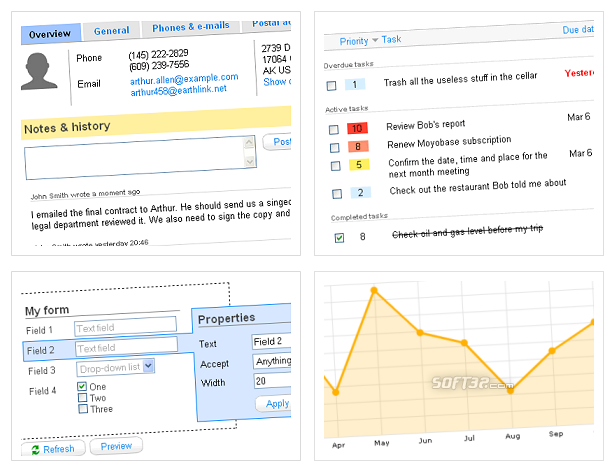The width and height of the screenshot is (614, 471).
Task: Click the yellow priority 5 badge
Action: (x=359, y=164)
